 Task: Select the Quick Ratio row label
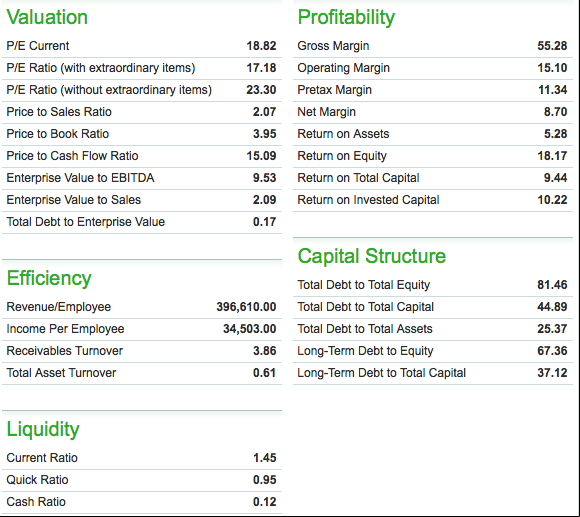coord(37,480)
